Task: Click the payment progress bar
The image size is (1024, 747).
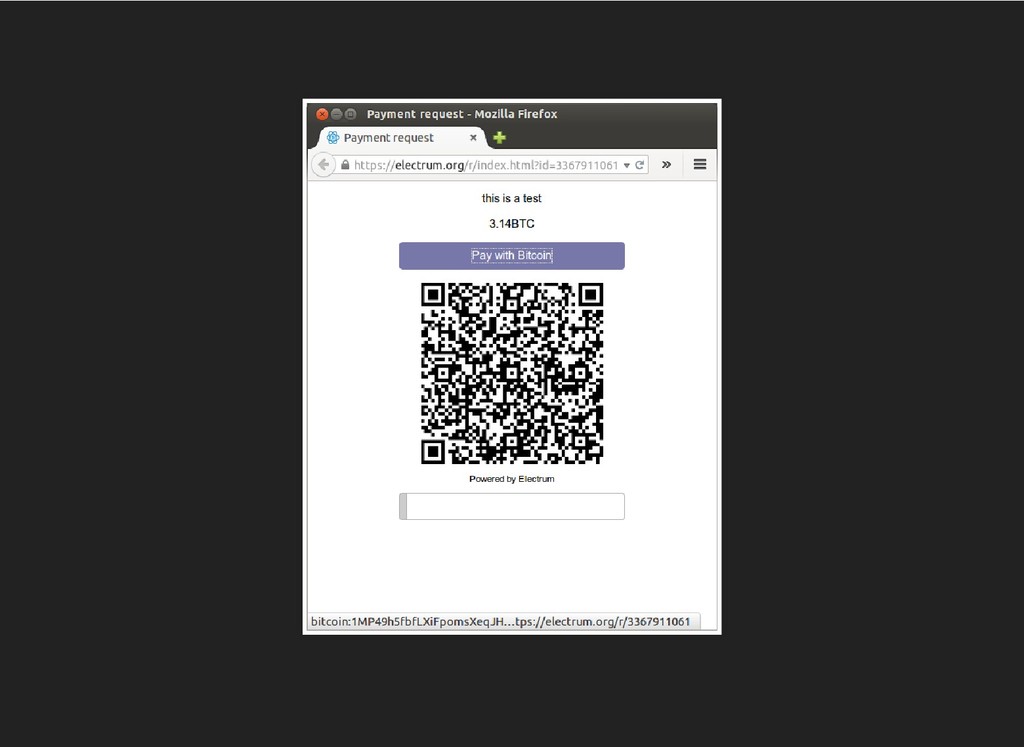Action: [512, 507]
